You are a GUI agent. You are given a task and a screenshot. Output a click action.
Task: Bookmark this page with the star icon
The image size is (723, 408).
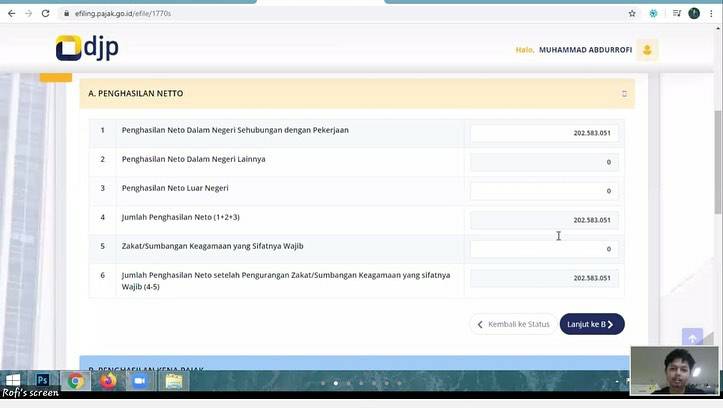(632, 13)
